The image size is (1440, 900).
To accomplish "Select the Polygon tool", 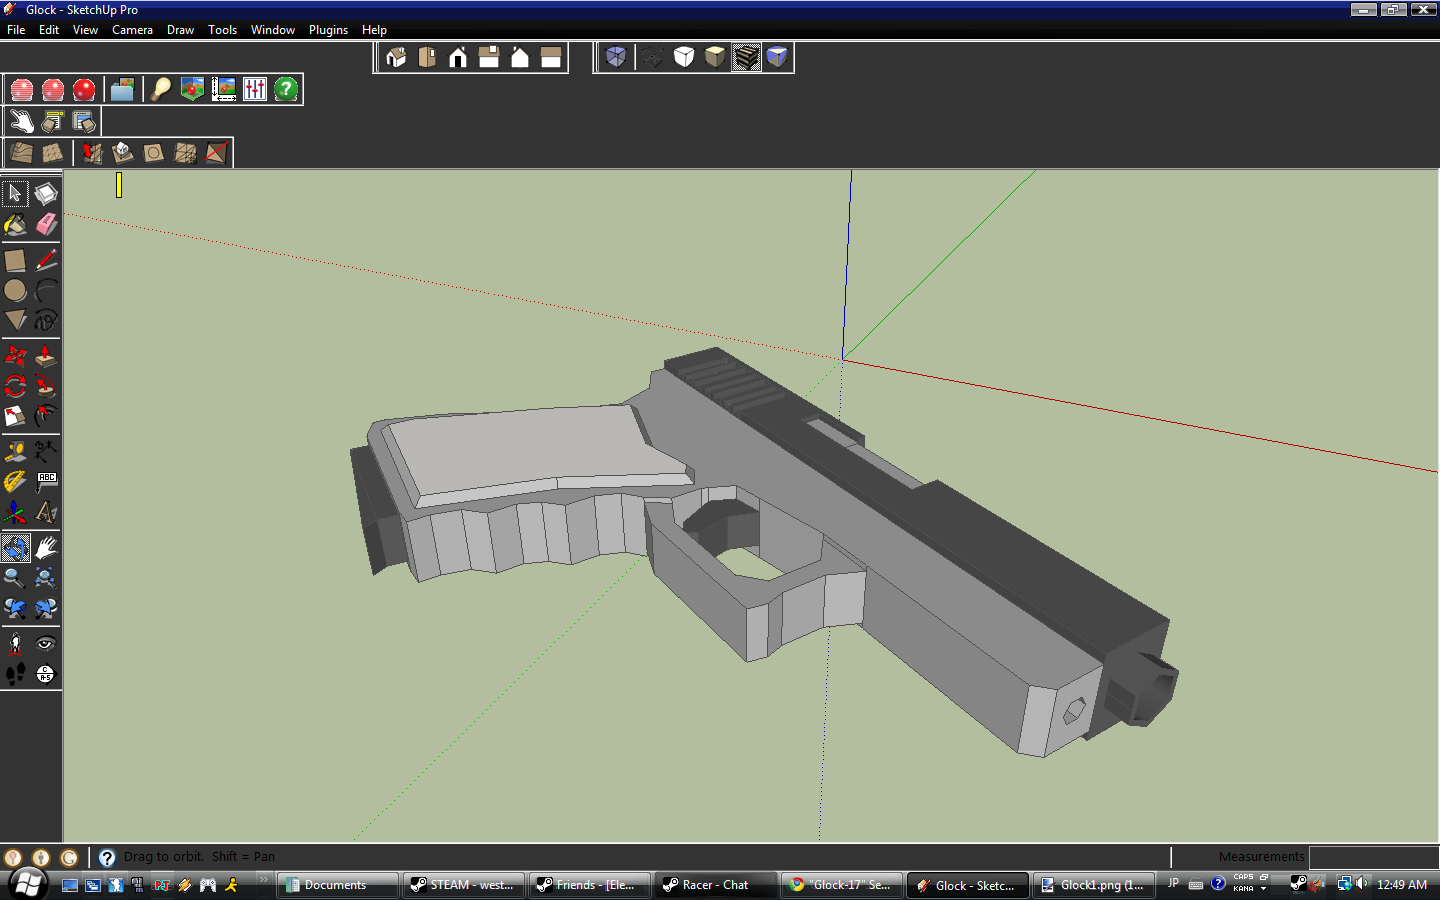I will pos(15,320).
